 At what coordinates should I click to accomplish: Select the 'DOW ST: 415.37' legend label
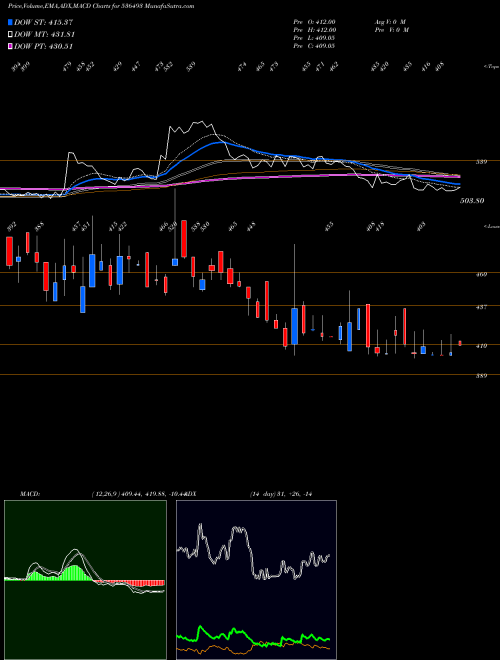[43, 22]
